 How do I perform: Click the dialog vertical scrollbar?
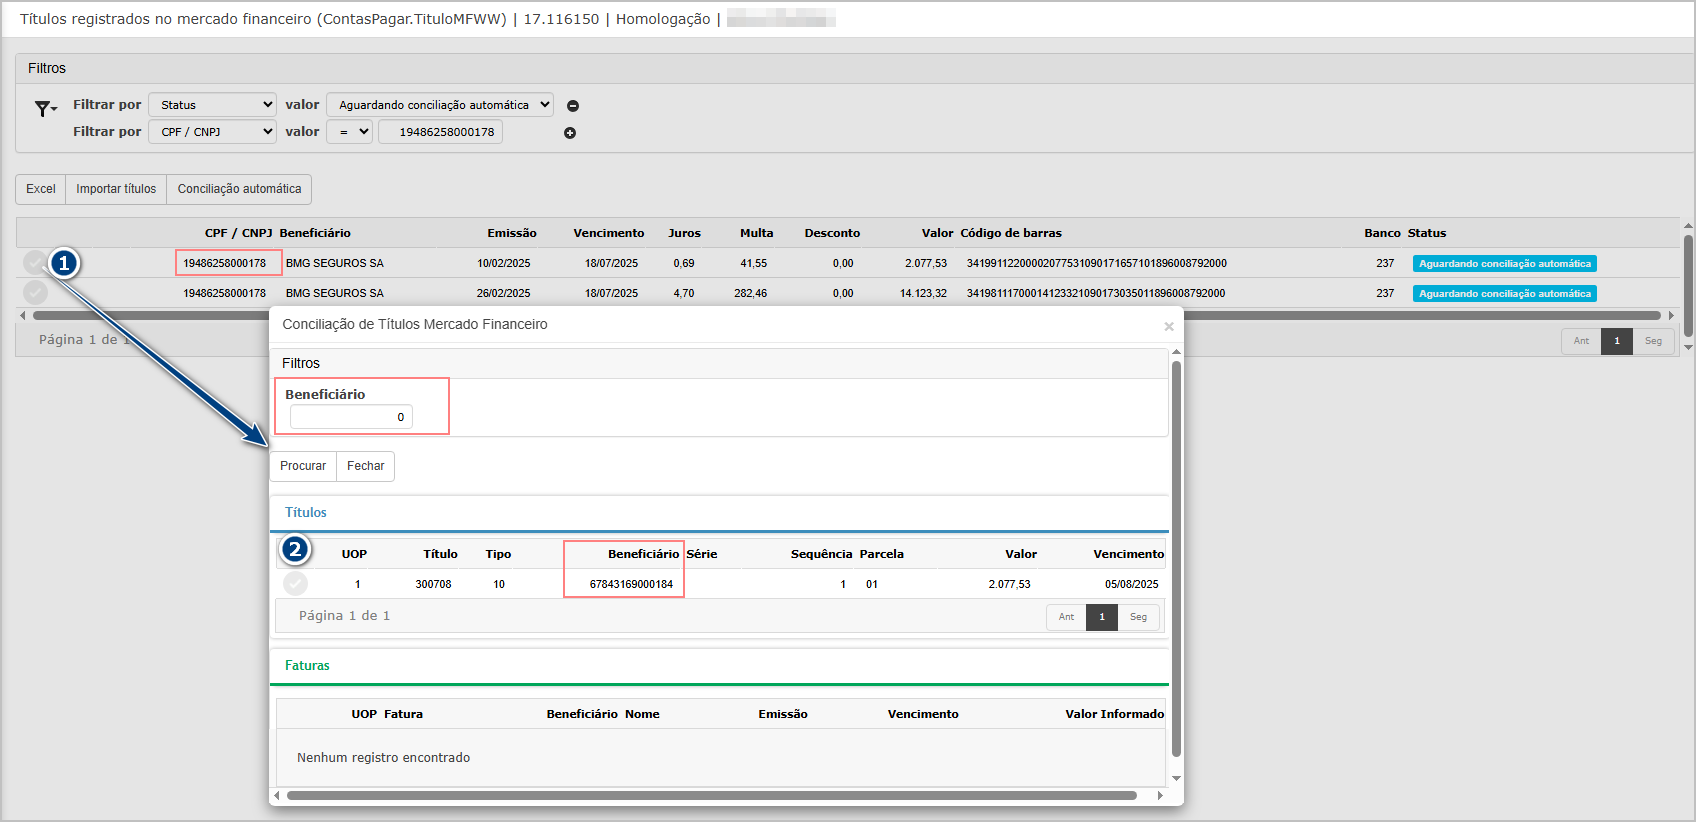pyautogui.click(x=1176, y=558)
